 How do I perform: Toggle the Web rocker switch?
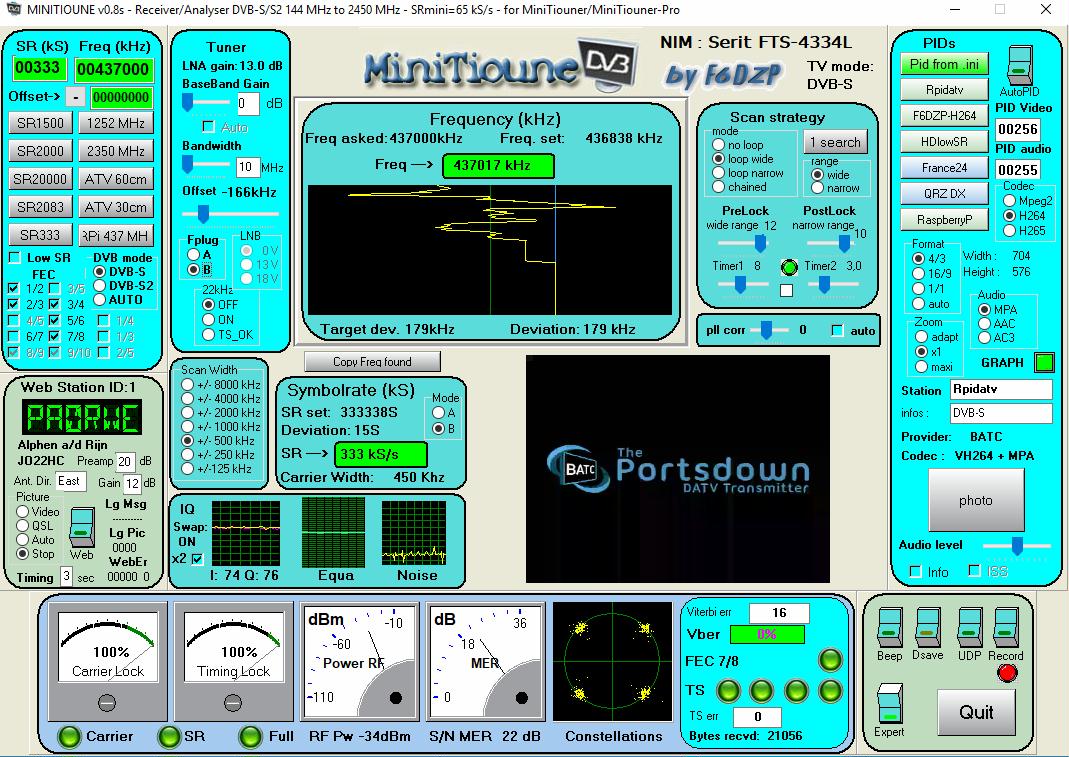[x=82, y=526]
